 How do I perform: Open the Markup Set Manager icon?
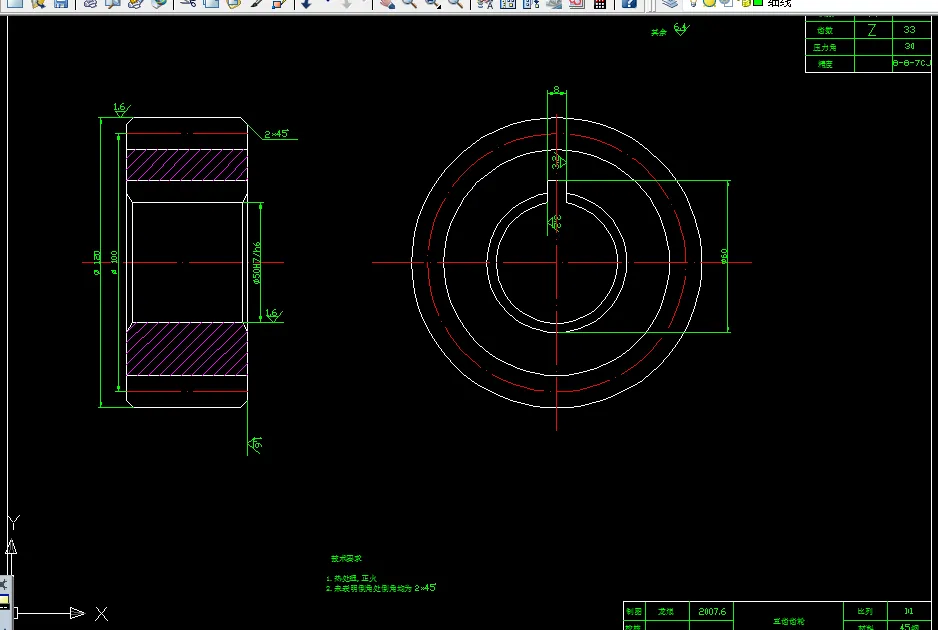coord(577,3)
